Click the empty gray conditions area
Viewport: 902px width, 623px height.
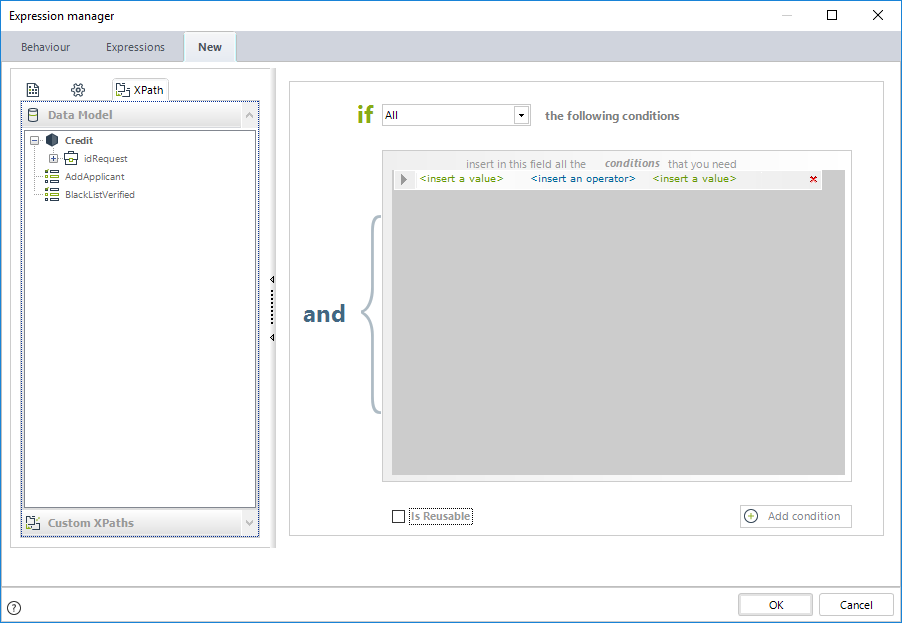point(618,334)
